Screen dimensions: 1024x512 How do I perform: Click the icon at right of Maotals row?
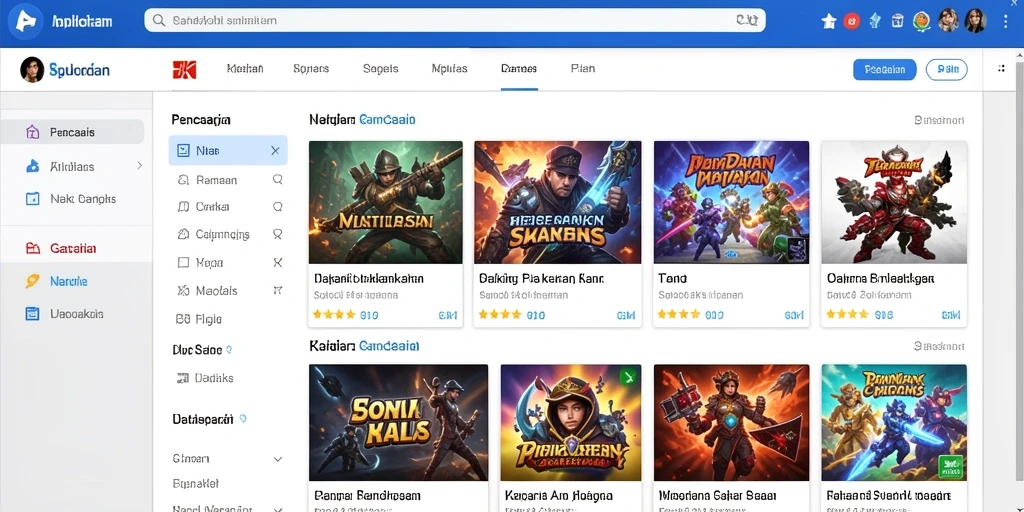pyautogui.click(x=278, y=290)
